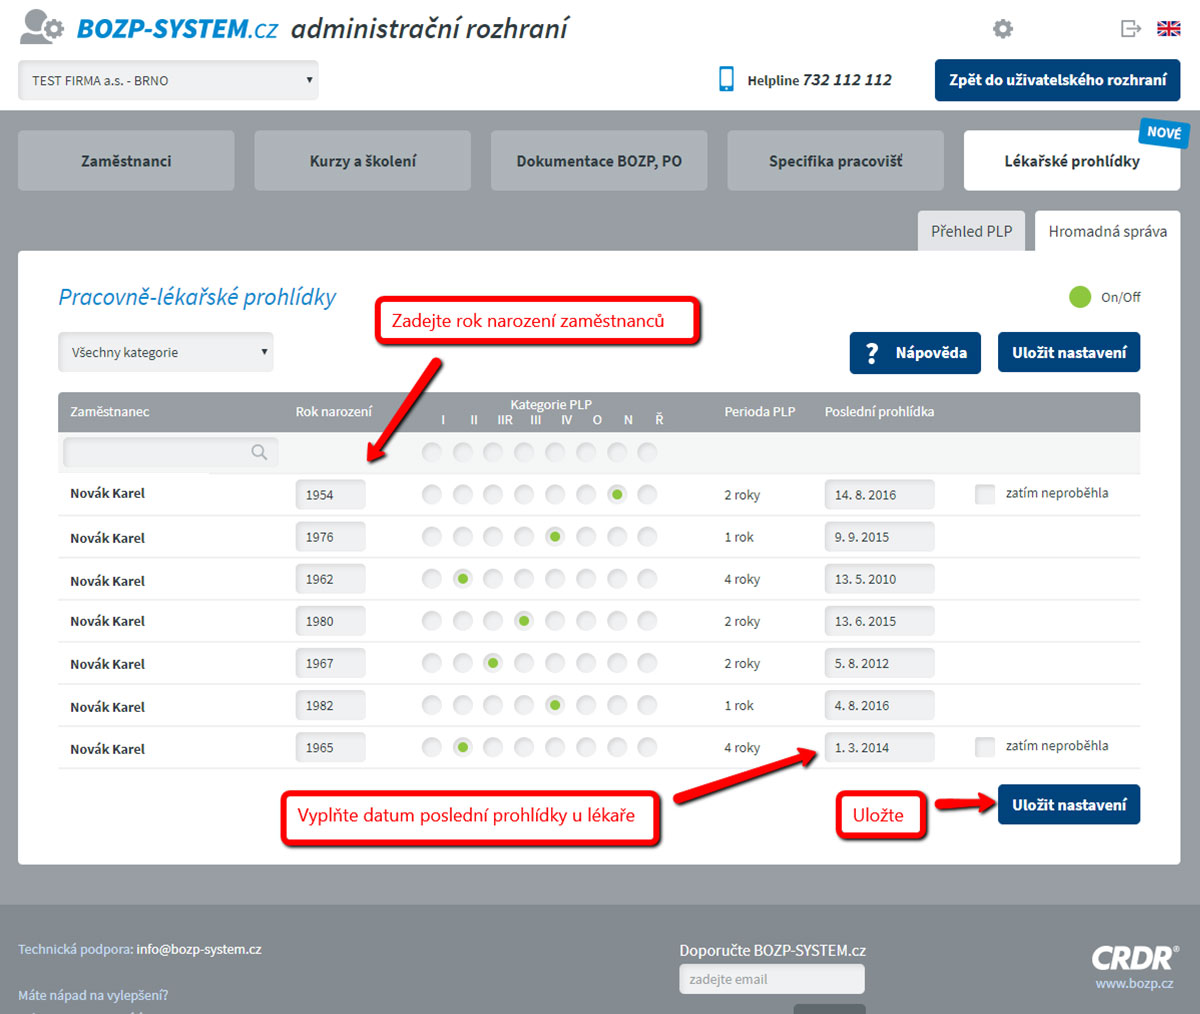Select category N for employee born 1967
This screenshot has width=1200, height=1014.
(617, 663)
